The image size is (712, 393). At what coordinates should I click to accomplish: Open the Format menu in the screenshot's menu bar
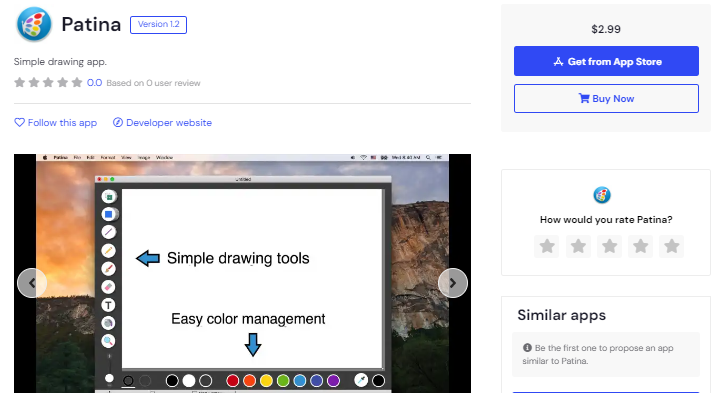108,158
